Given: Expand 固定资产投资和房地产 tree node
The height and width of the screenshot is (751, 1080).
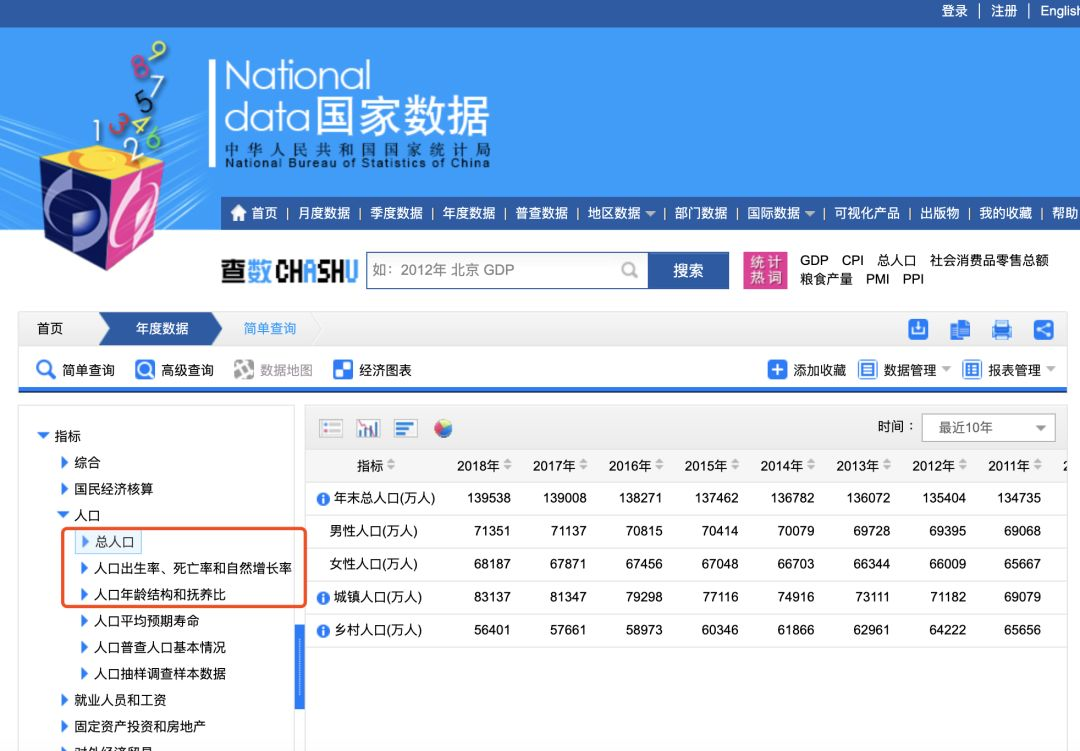Looking at the screenshot, I should coord(64,726).
